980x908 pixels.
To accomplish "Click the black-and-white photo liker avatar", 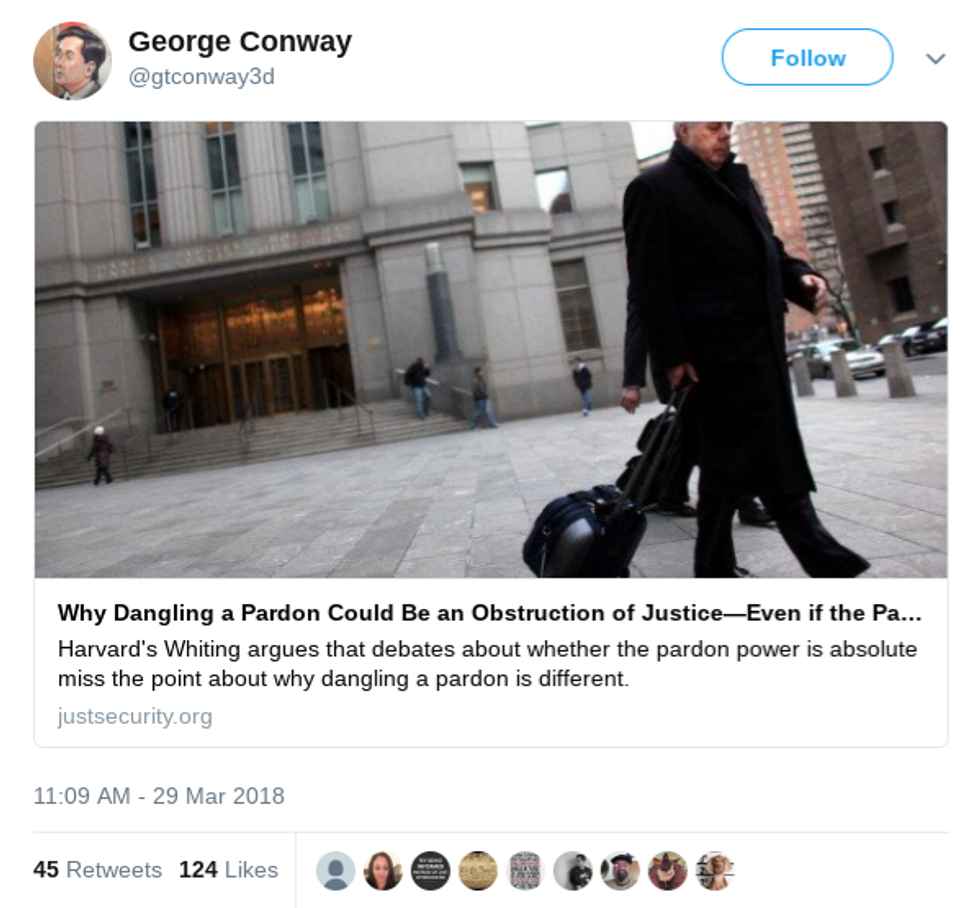I will [573, 871].
